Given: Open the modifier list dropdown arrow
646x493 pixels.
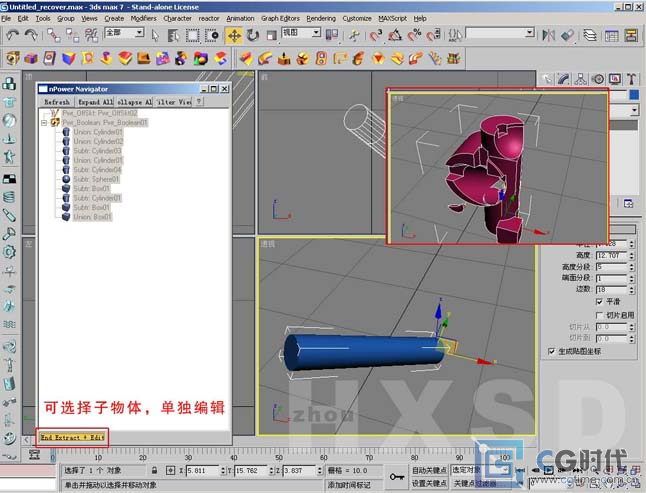Looking at the screenshot, I should pos(634,110).
